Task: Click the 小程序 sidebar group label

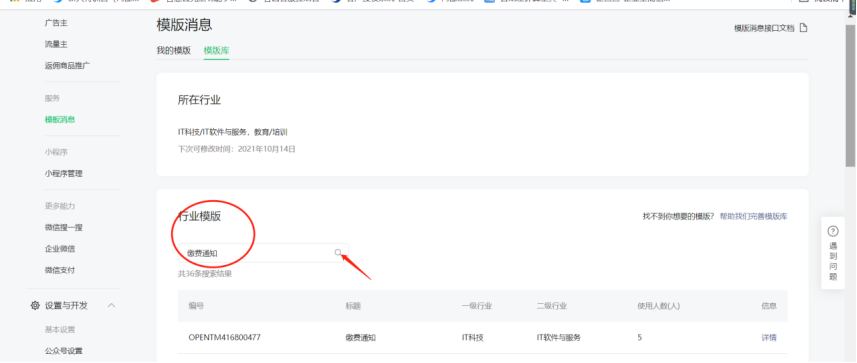Action: pos(56,152)
